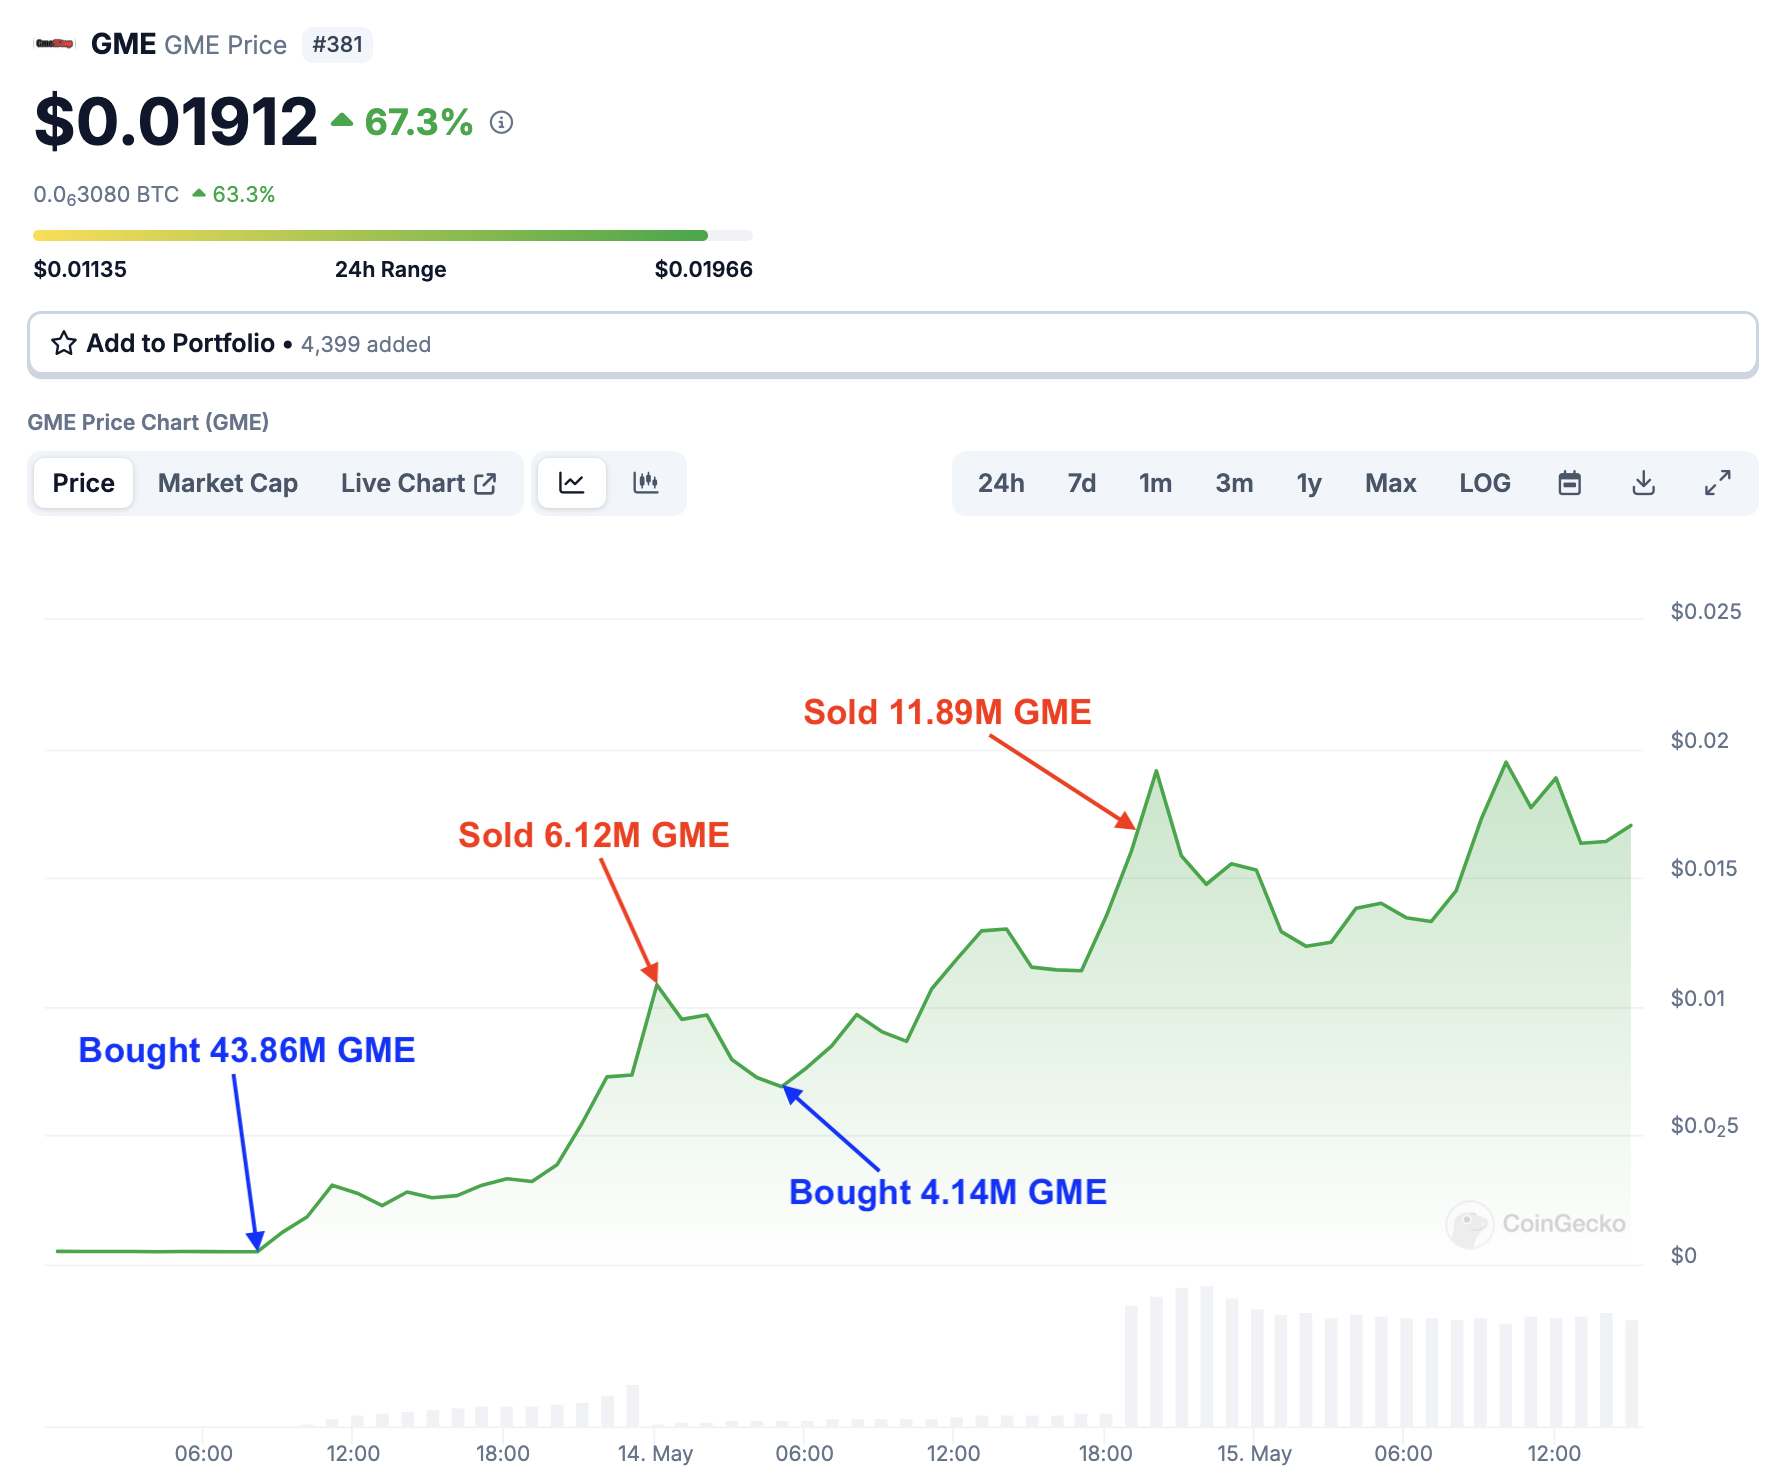
Task: Switch chart to 7d view
Action: click(1080, 483)
